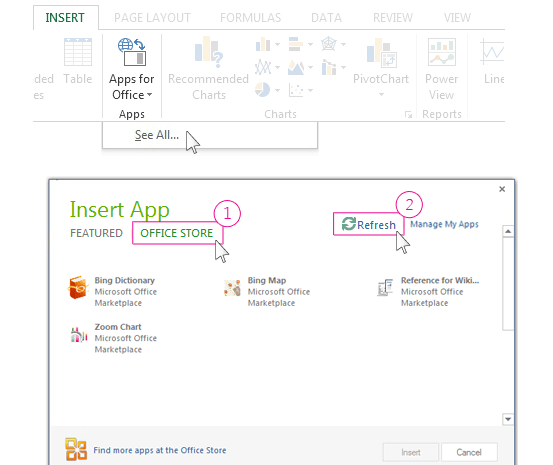Click the PivotChart icon
The width and height of the screenshot is (553, 465).
(381, 53)
